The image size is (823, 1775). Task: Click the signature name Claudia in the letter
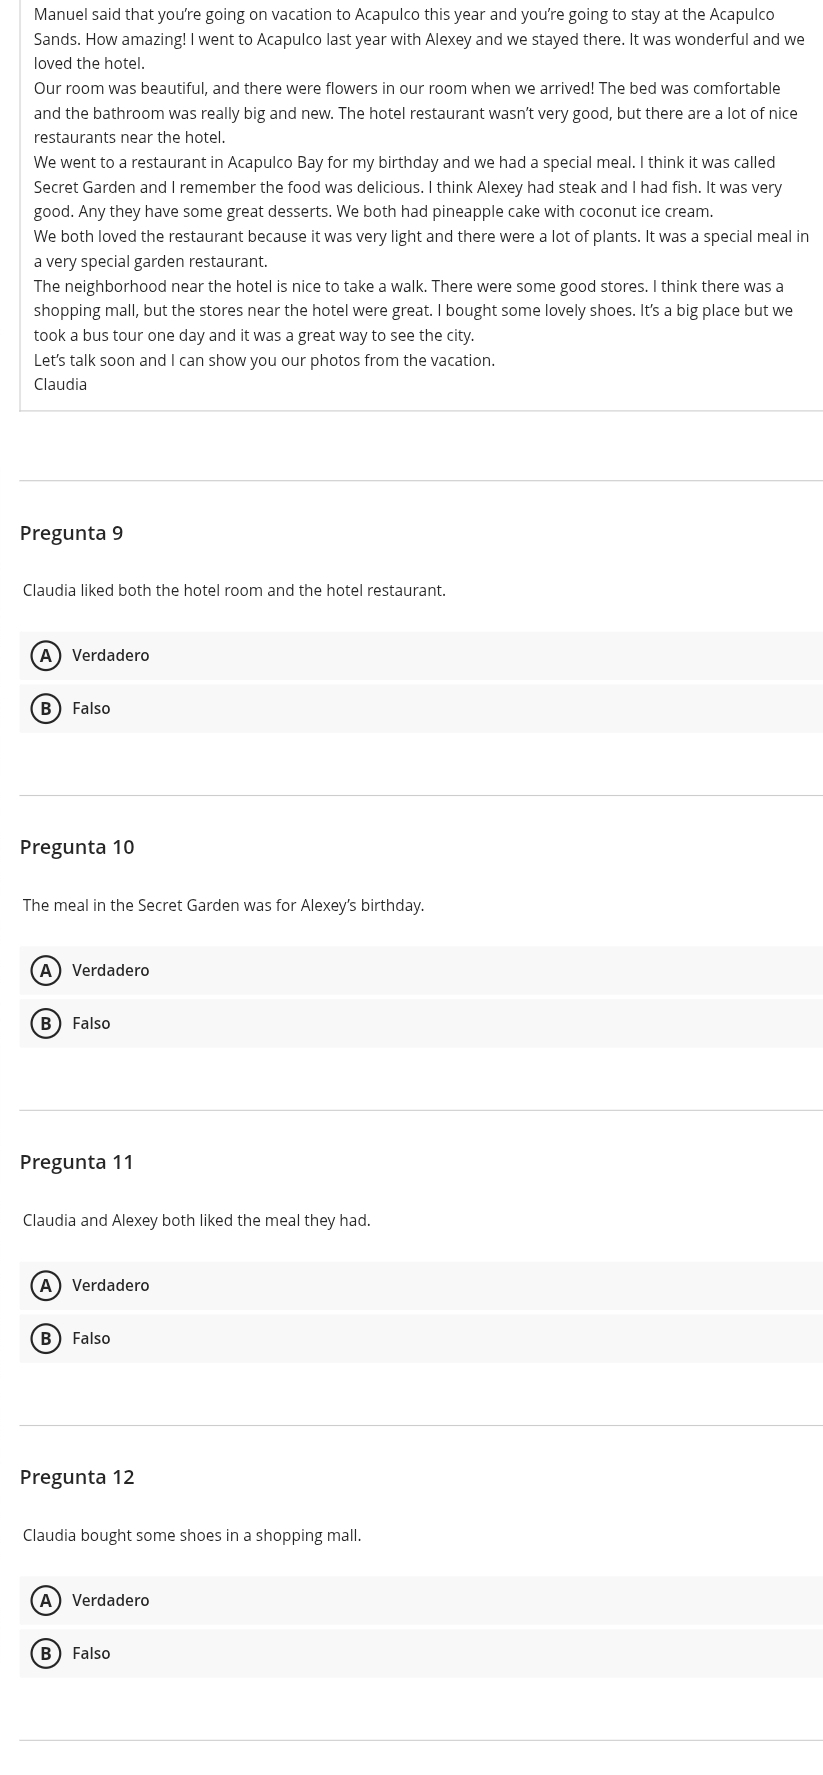click(x=60, y=385)
